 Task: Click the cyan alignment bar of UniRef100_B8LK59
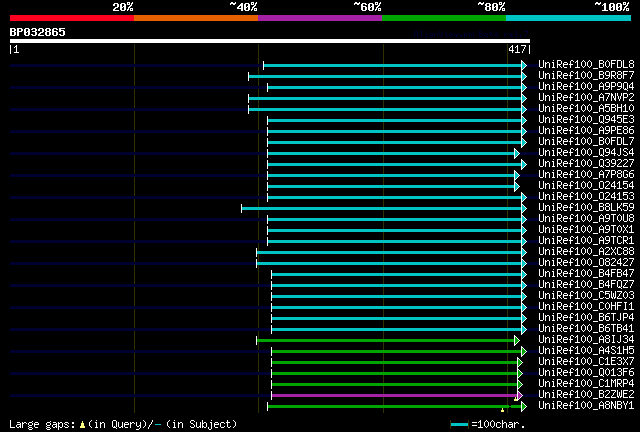click(x=381, y=208)
